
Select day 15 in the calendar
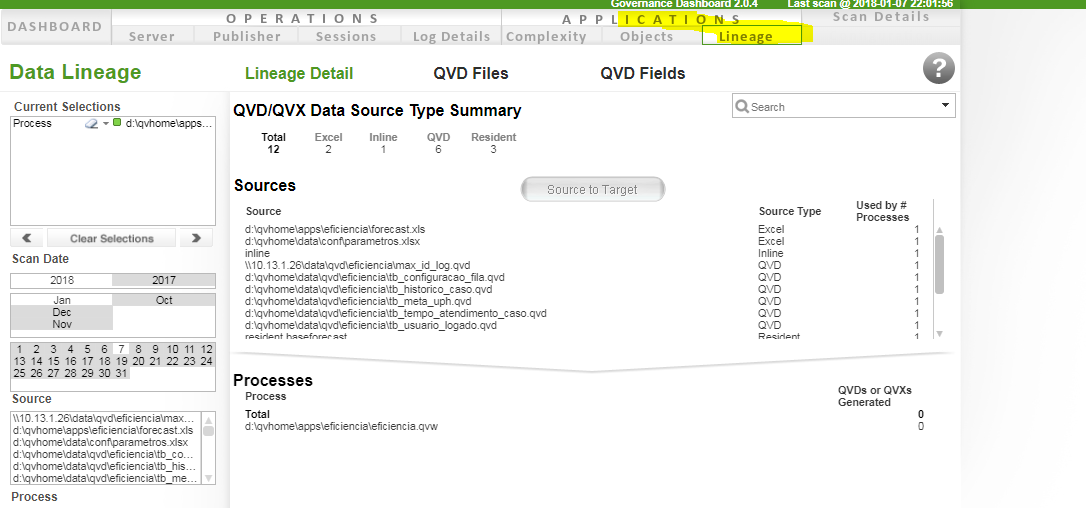point(53,361)
